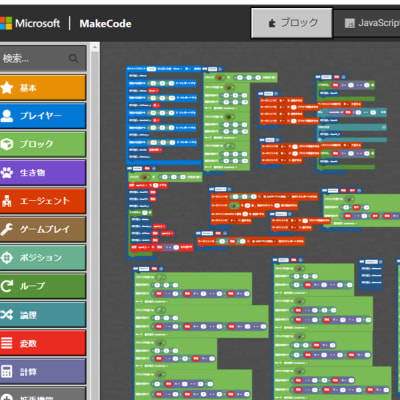Click the list icon on 変数
This screenshot has width=400, height=400.
[x=7, y=343]
